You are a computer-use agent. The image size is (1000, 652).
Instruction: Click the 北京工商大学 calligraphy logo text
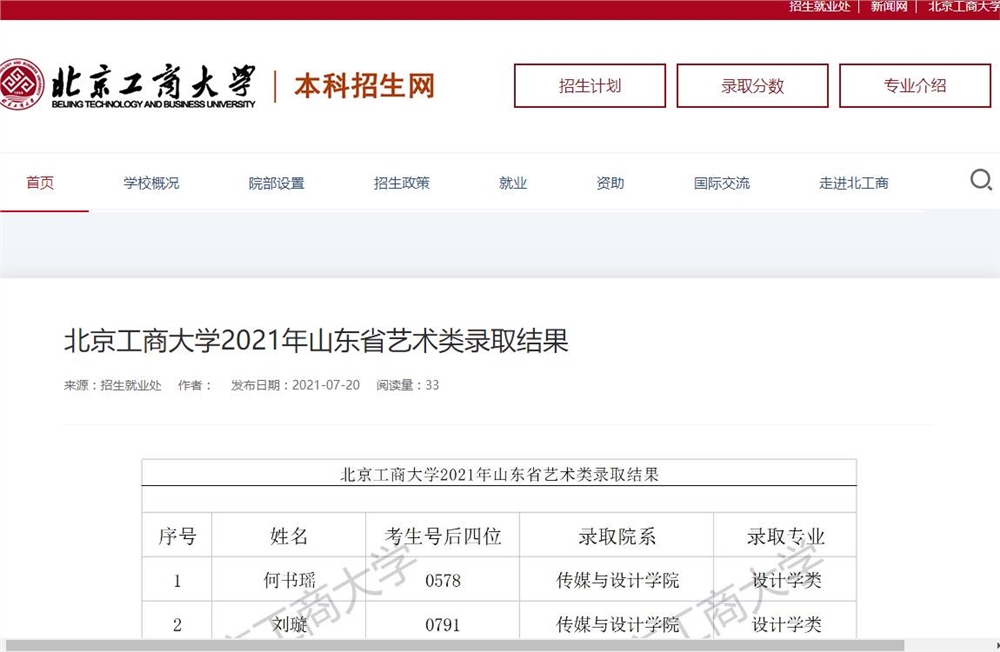tap(153, 81)
